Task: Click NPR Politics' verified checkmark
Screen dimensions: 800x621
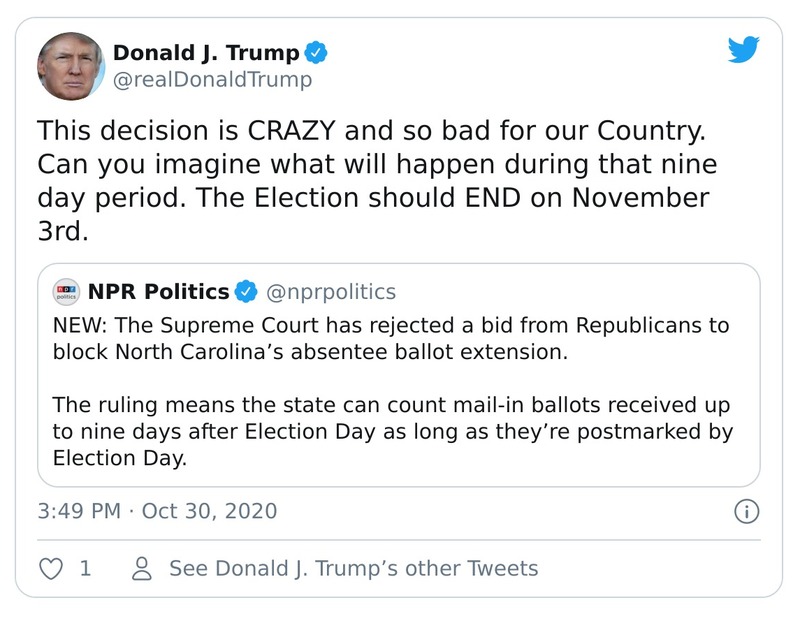Action: (x=247, y=291)
